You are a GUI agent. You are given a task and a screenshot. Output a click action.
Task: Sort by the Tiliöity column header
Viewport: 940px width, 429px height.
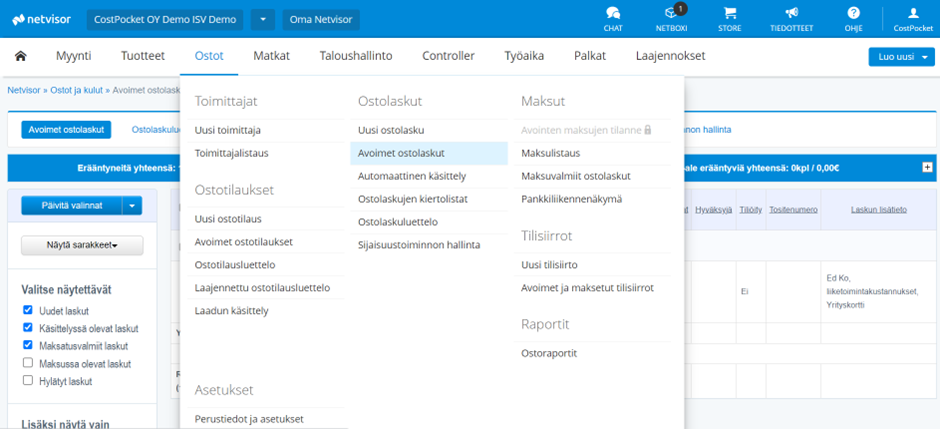point(751,210)
